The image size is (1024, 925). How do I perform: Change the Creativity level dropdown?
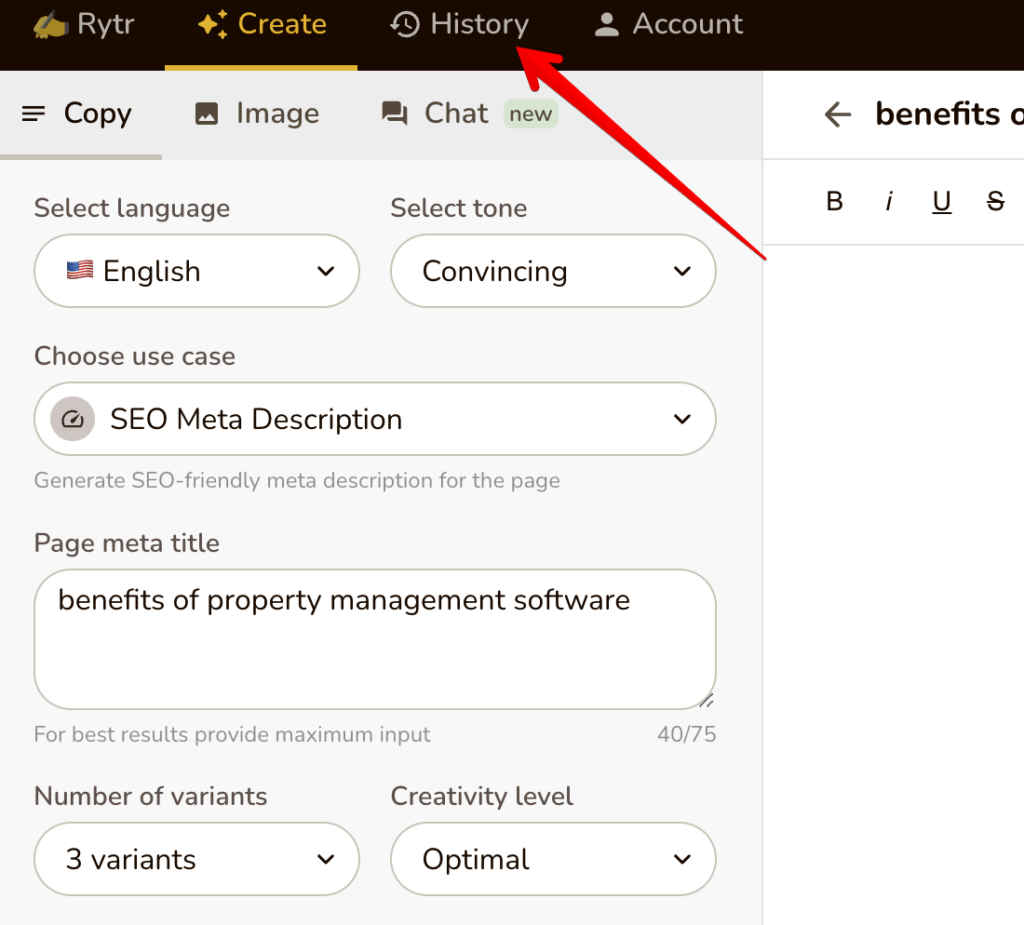pos(553,859)
